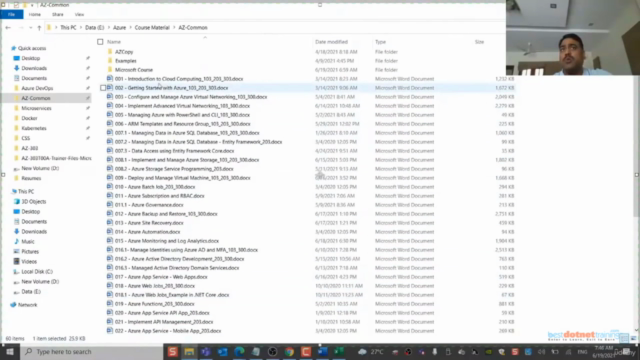Image resolution: width=640 pixels, height=360 pixels.
Task: Click the Network icon in navigation pane
Action: click(x=13, y=305)
